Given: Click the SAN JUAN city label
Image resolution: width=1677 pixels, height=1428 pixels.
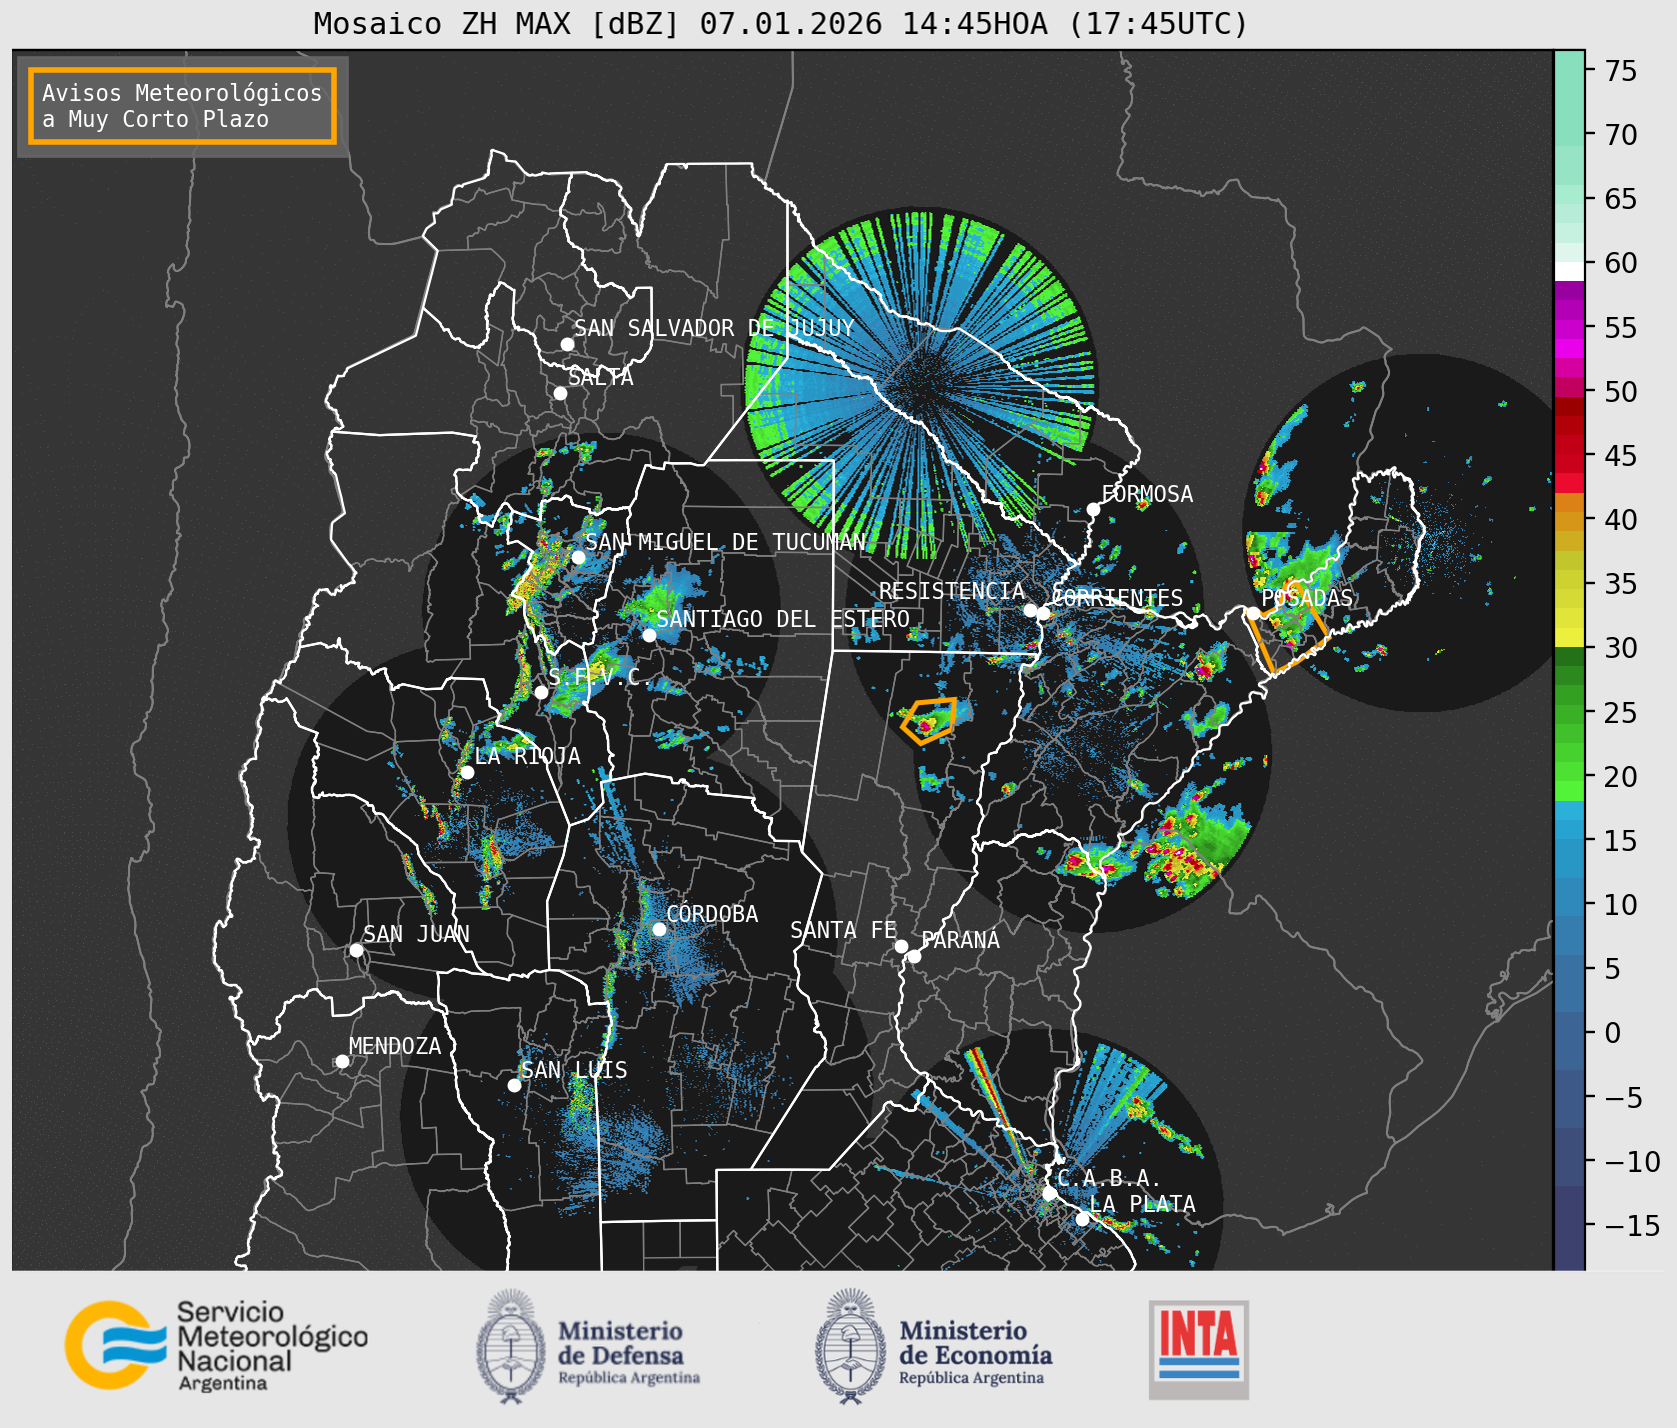Looking at the screenshot, I should 416,934.
